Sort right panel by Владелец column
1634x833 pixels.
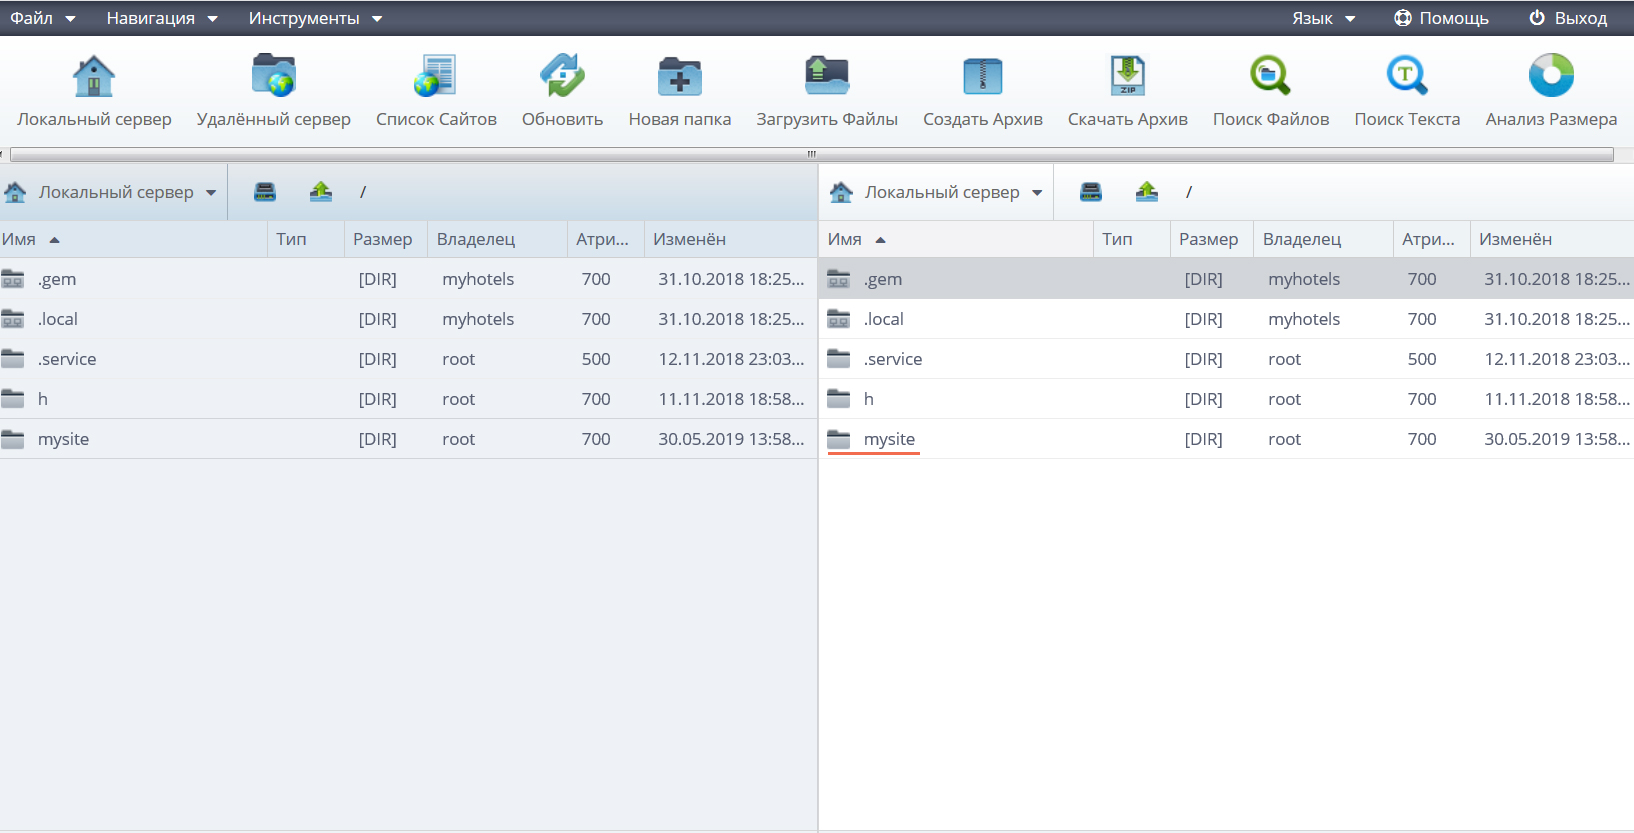pos(1323,239)
